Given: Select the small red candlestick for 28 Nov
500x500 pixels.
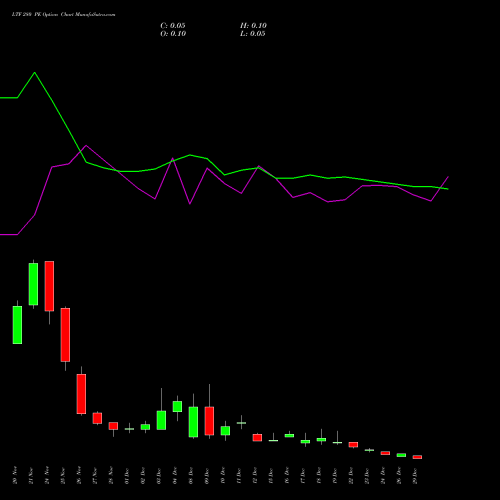Looking at the screenshot, I should (x=113, y=426).
